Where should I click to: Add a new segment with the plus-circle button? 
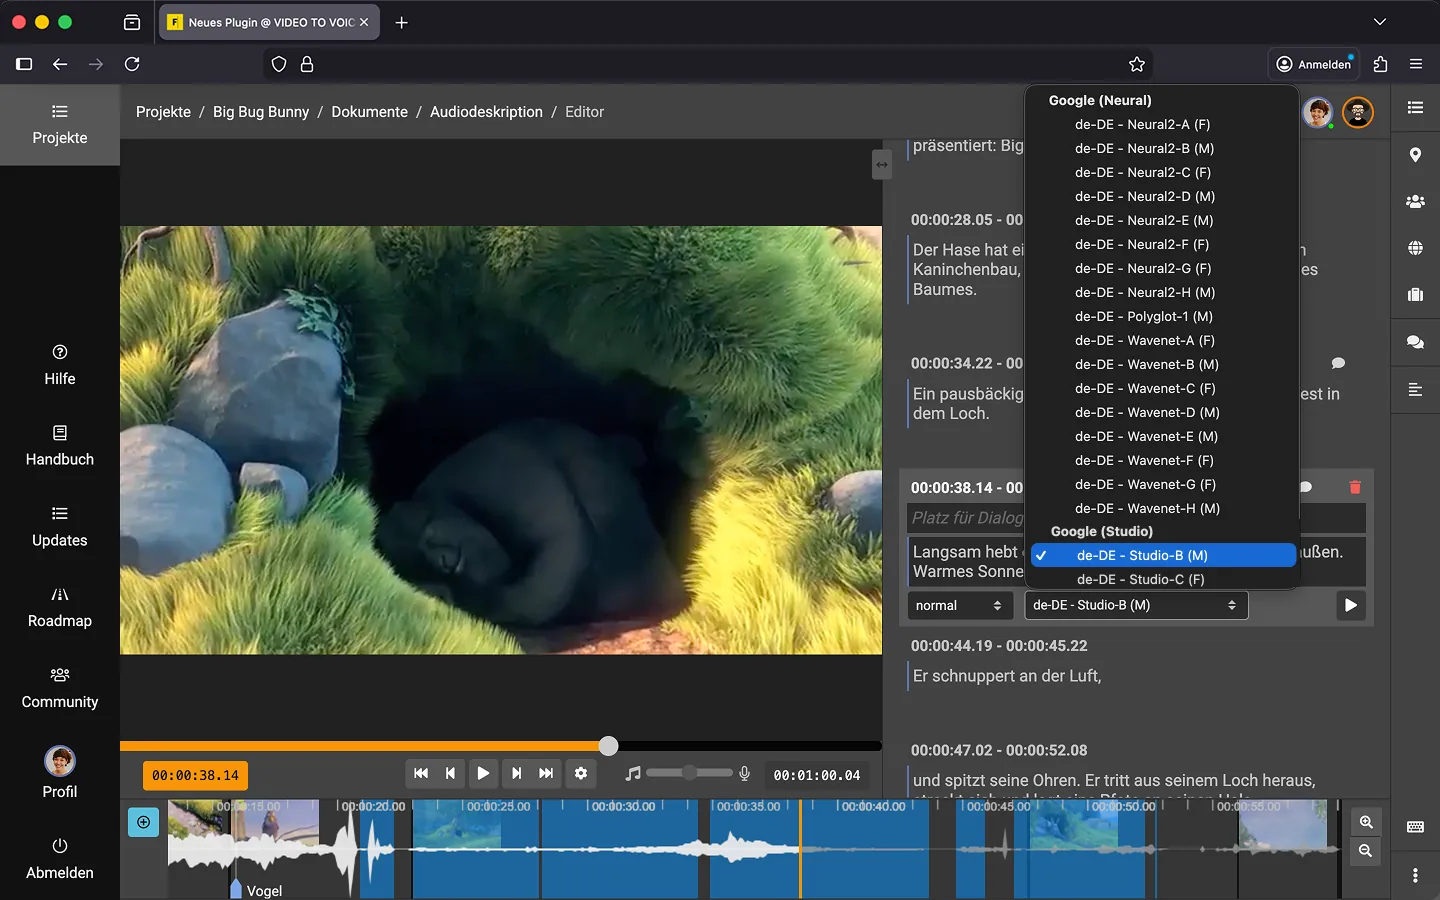pyautogui.click(x=144, y=822)
